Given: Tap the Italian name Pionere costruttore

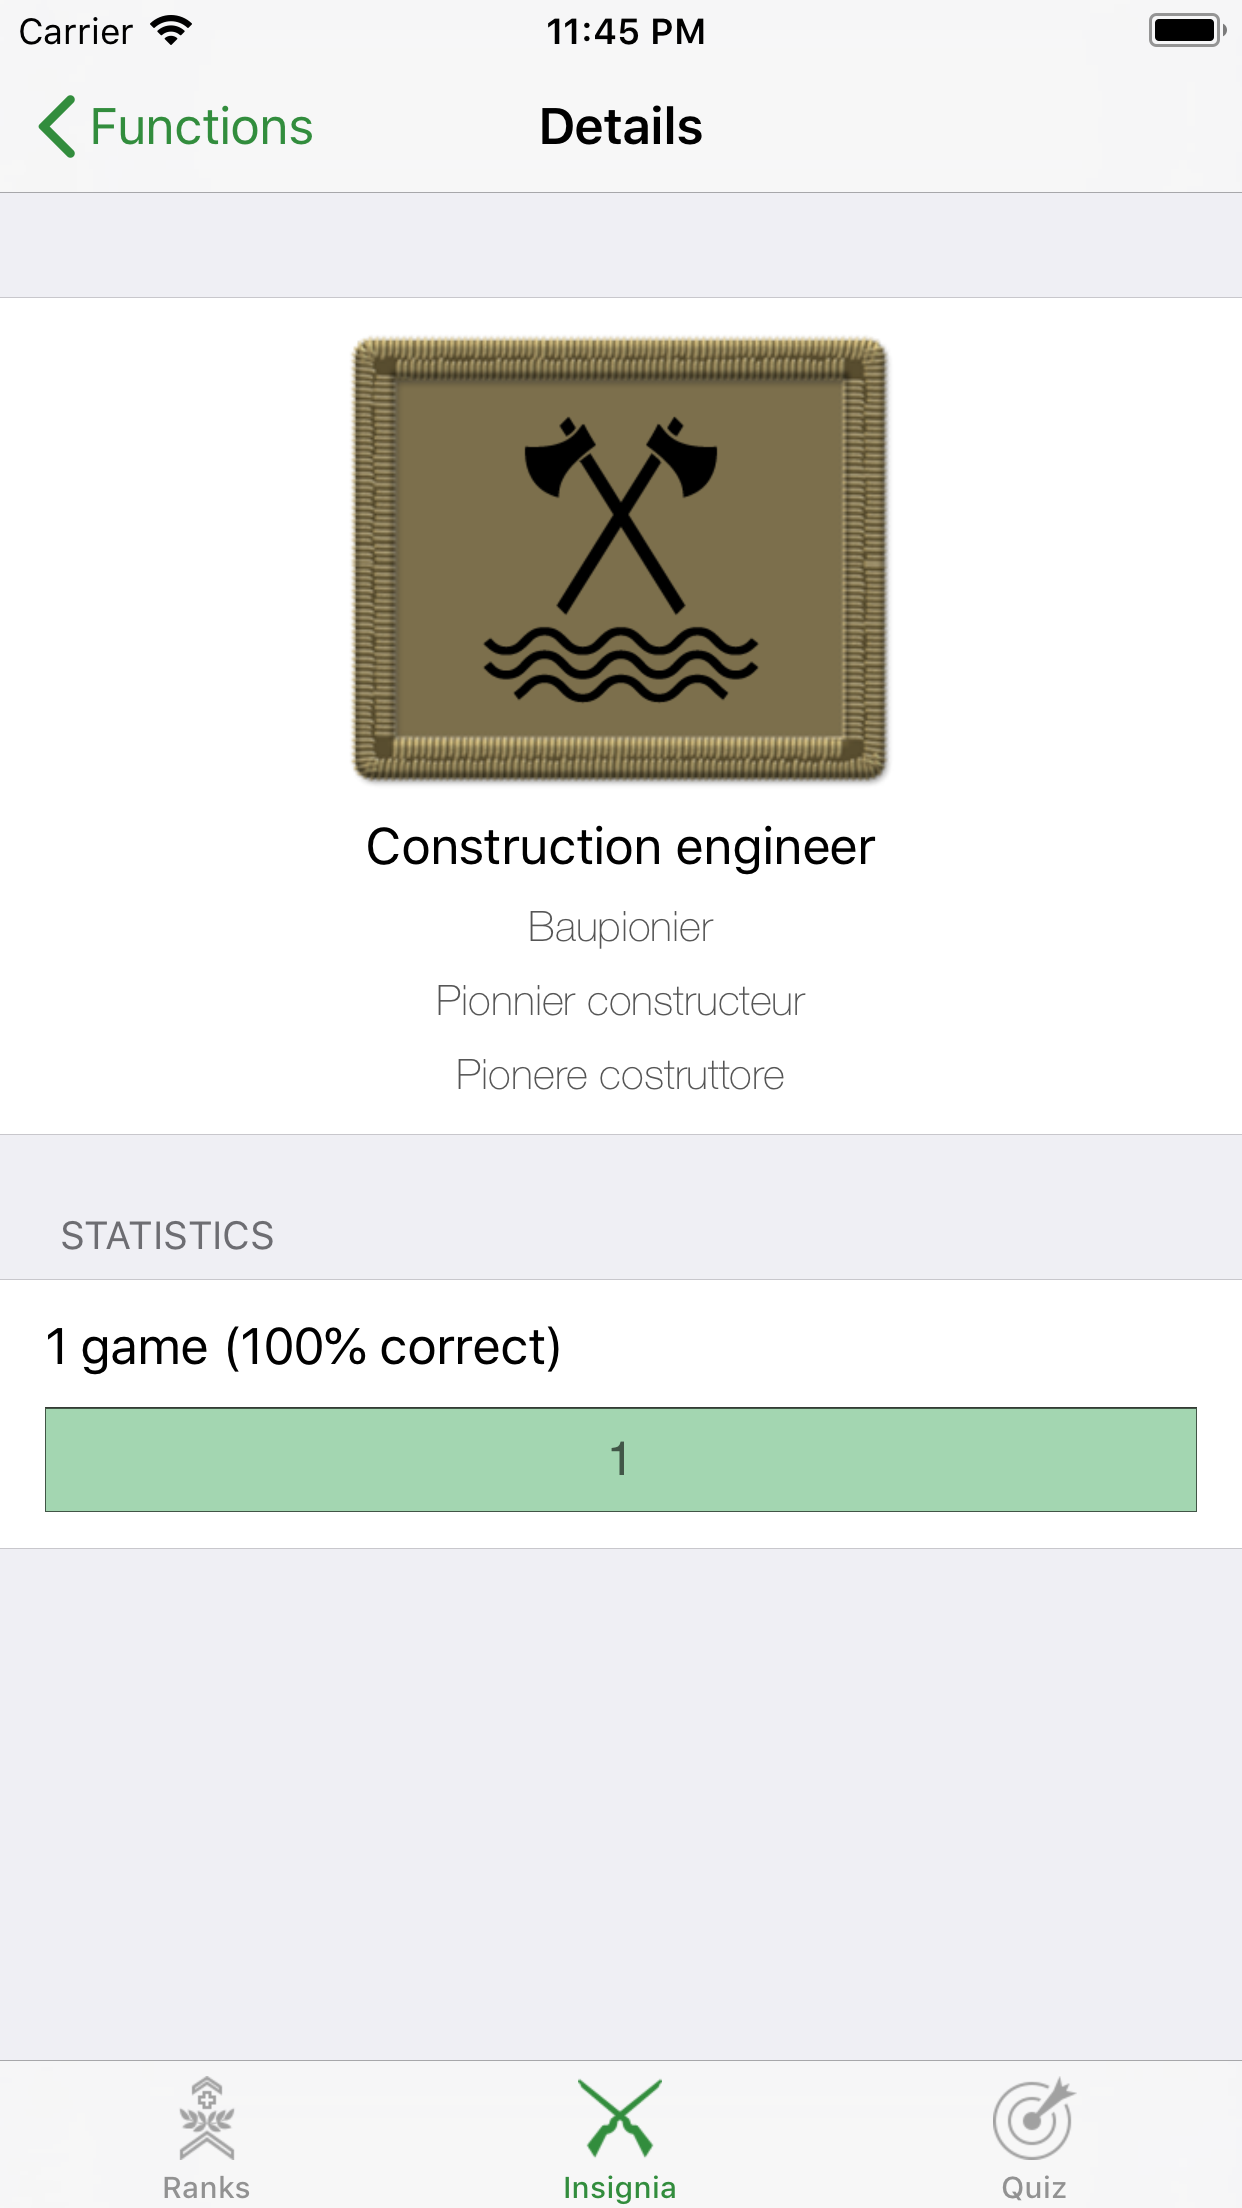Looking at the screenshot, I should 621,1075.
